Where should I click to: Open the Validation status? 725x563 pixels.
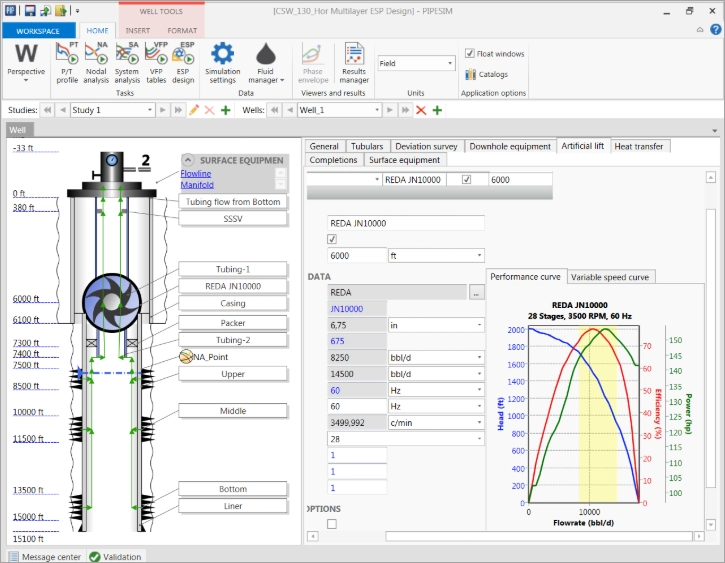[116, 557]
